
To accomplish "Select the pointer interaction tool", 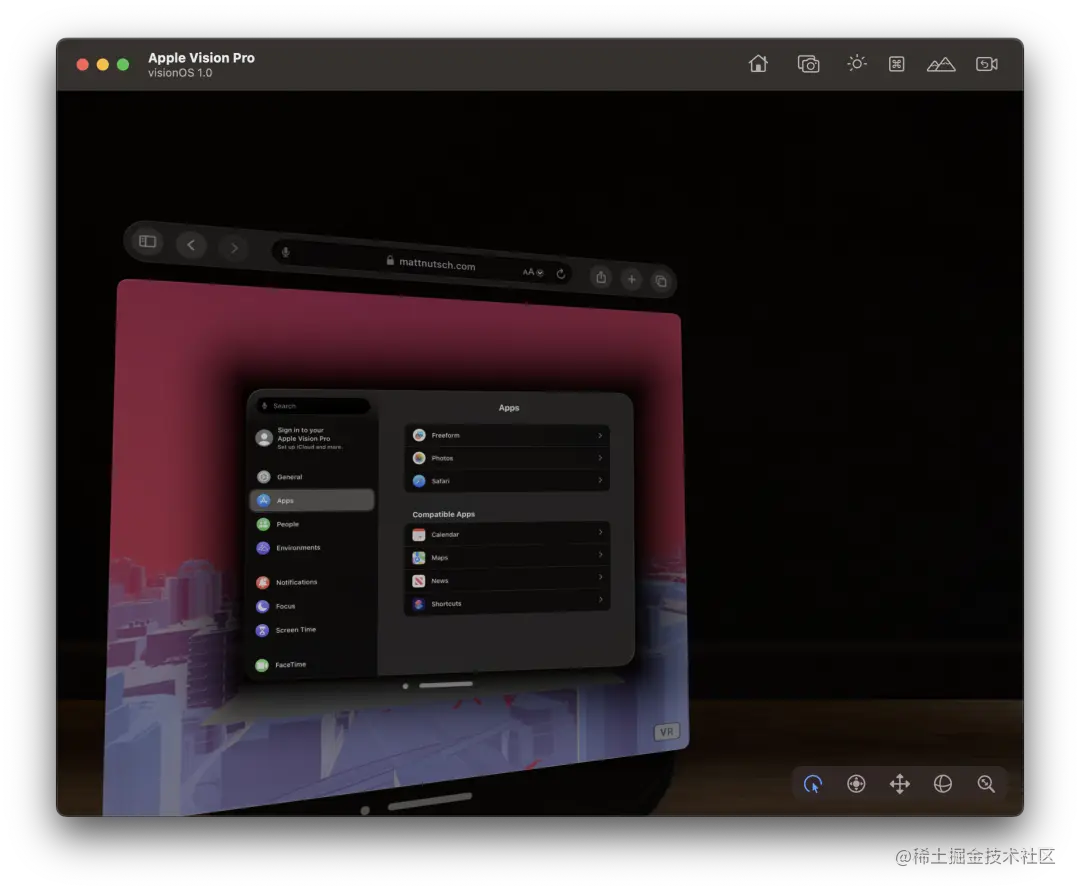I will (x=813, y=784).
